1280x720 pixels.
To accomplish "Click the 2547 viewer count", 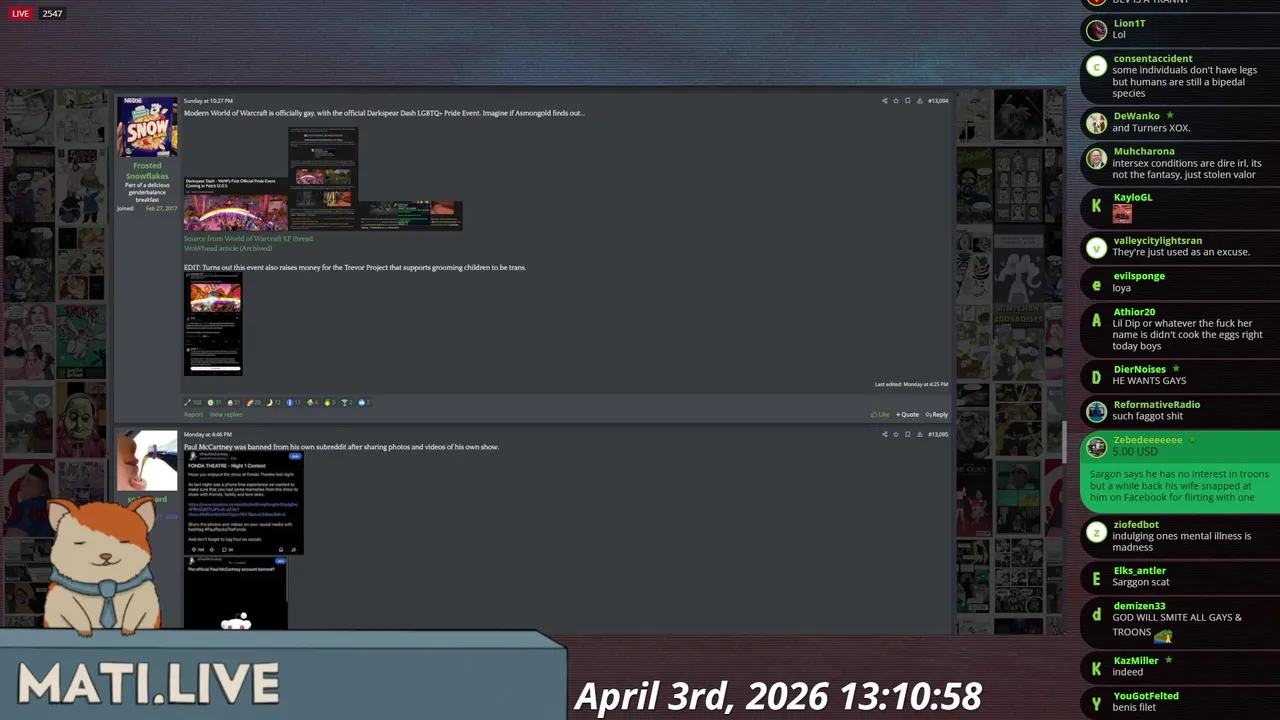I will pos(52,14).
